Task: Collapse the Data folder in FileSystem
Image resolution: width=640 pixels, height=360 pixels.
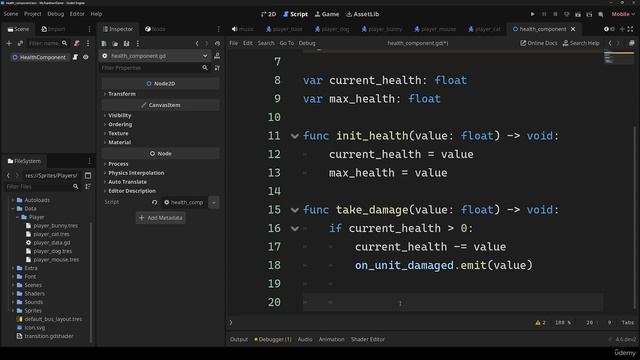Action: pyautogui.click(x=13, y=209)
